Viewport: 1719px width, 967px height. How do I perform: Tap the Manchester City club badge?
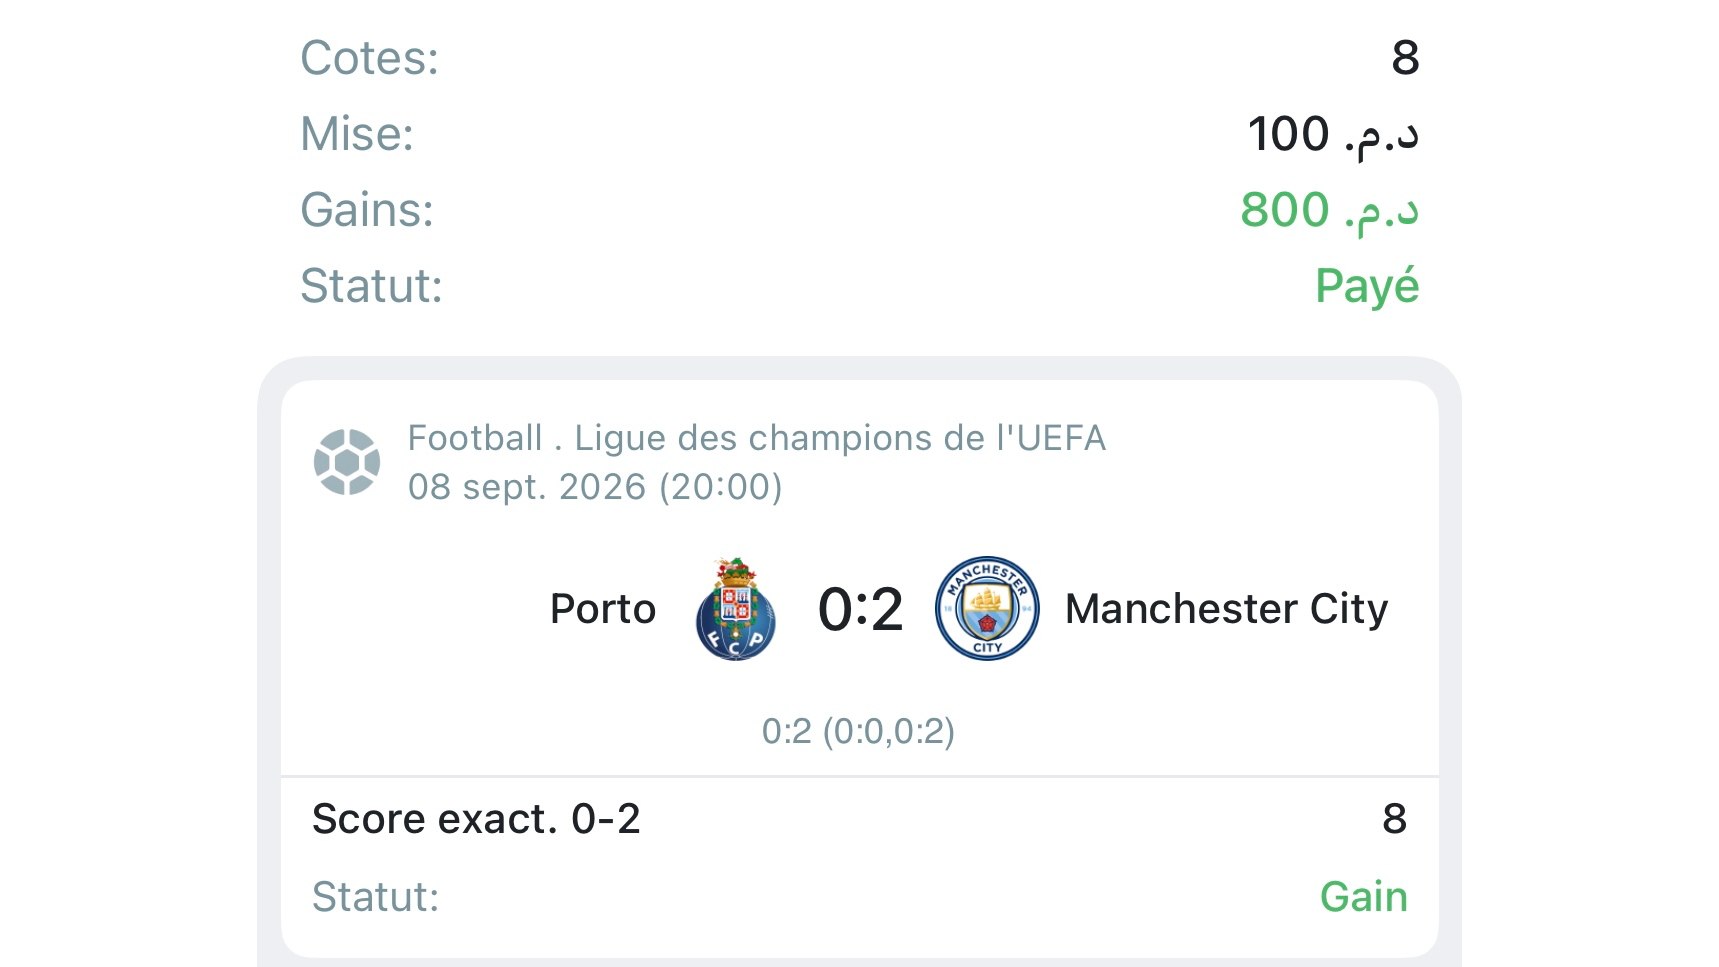pyautogui.click(x=987, y=608)
